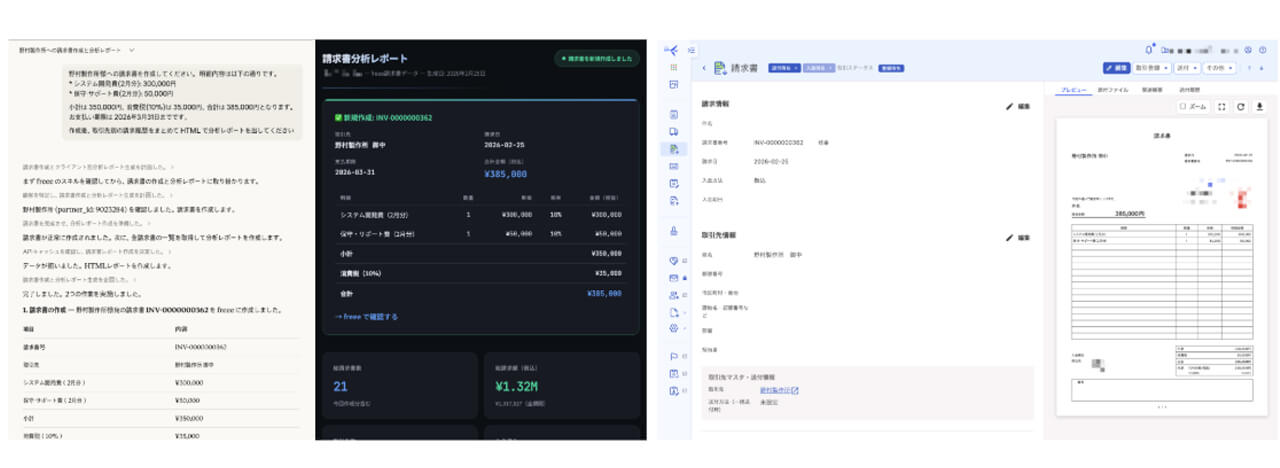Viewport: 1280px width, 468px height.
Task: Open the people/partners icon in sidebar
Action: [674, 294]
